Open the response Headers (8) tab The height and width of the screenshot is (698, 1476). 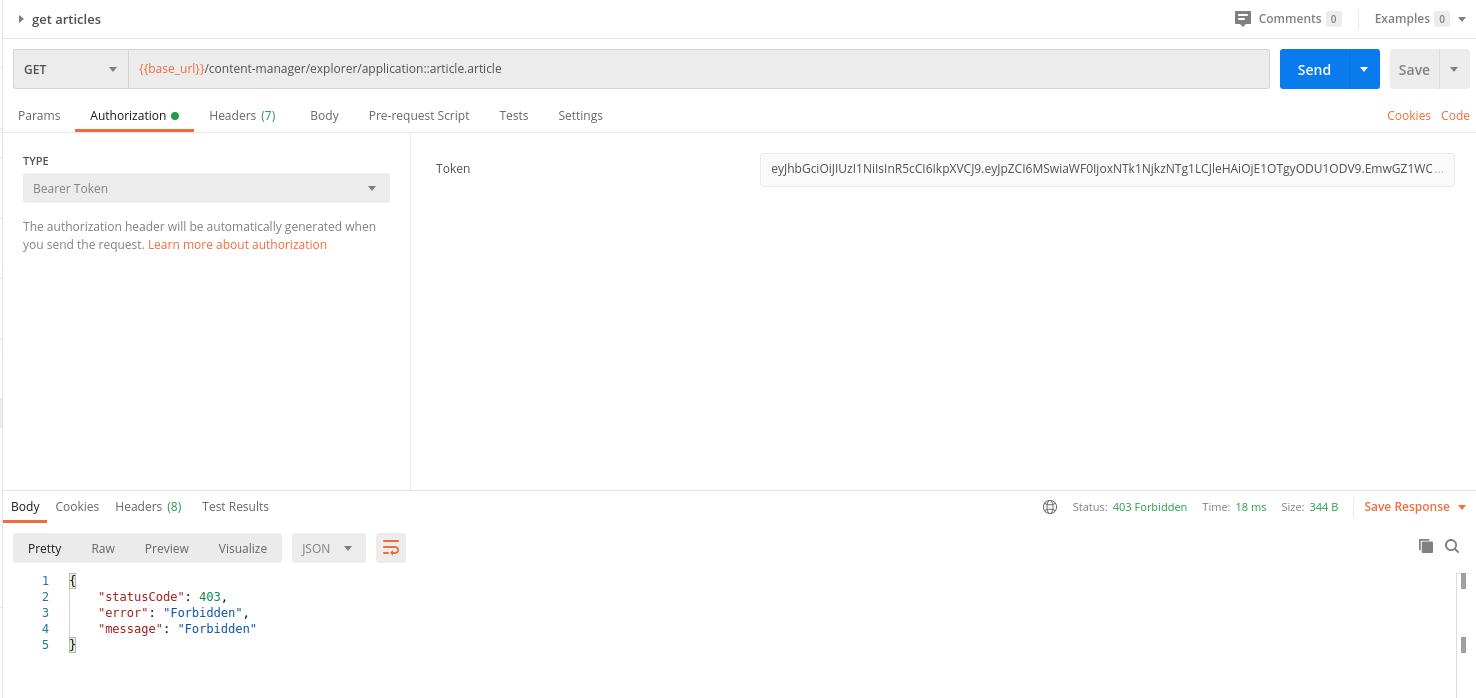point(148,506)
